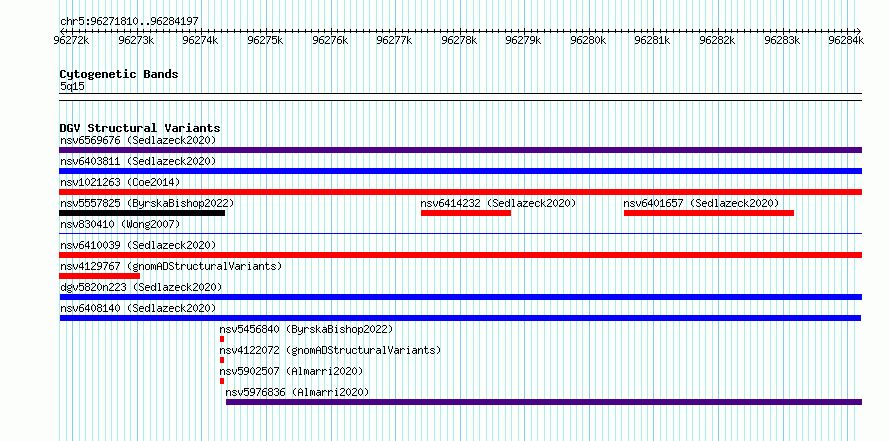Image resolution: width=890 pixels, height=441 pixels.
Task: Click the chr5:96271810..96284197 region label
Action: (x=129, y=22)
